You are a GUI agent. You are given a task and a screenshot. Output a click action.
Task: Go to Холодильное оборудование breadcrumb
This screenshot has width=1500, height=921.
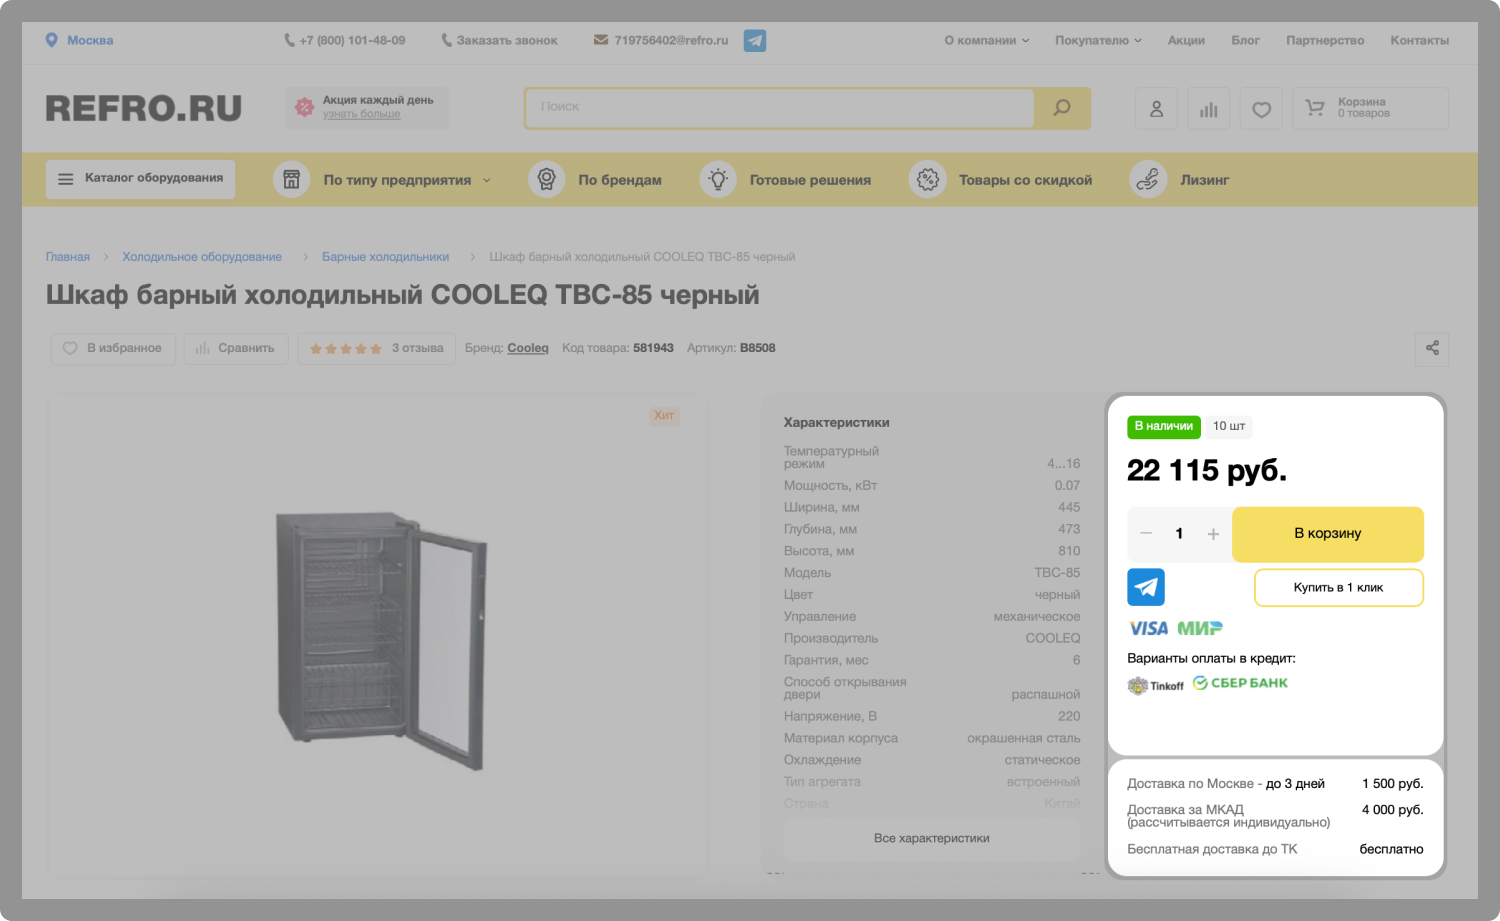coord(202,257)
